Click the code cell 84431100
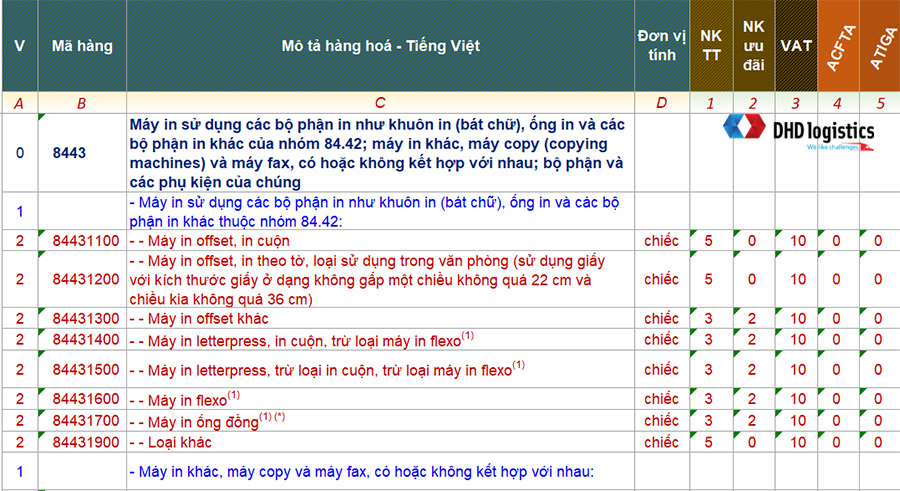Viewport: 900px width, 491px height. pos(86,241)
